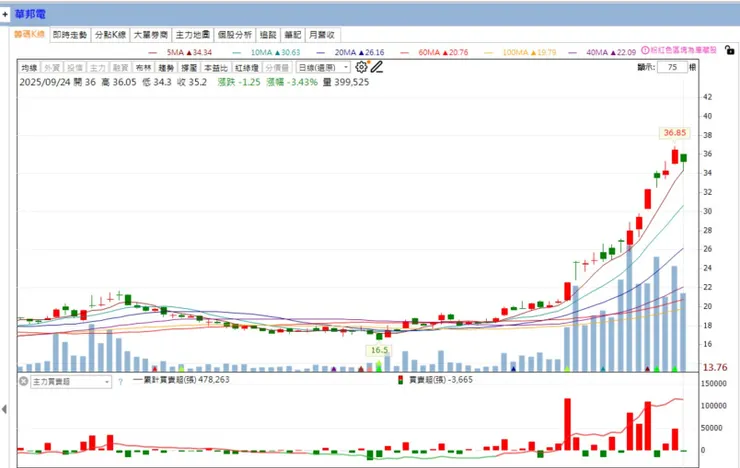Click the 20MA legend line swatch
The height and width of the screenshot is (468, 740).
point(321,52)
